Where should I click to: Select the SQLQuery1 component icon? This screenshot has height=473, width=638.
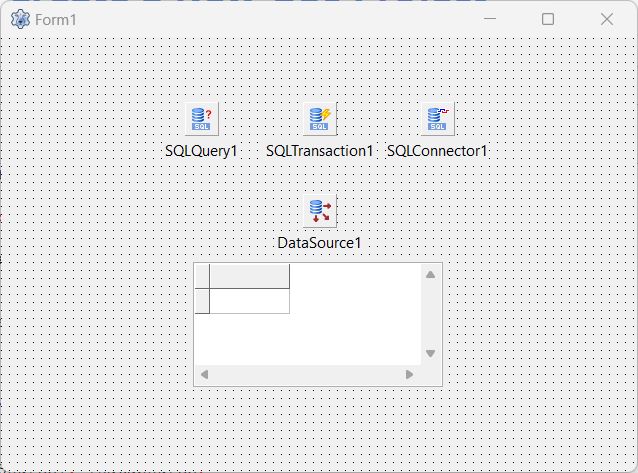[x=202, y=118]
